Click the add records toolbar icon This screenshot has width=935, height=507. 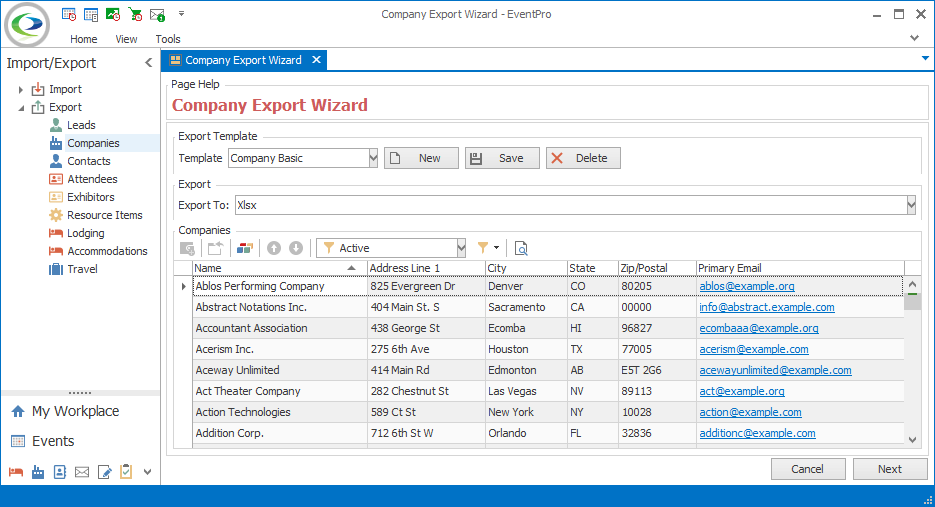pos(187,248)
